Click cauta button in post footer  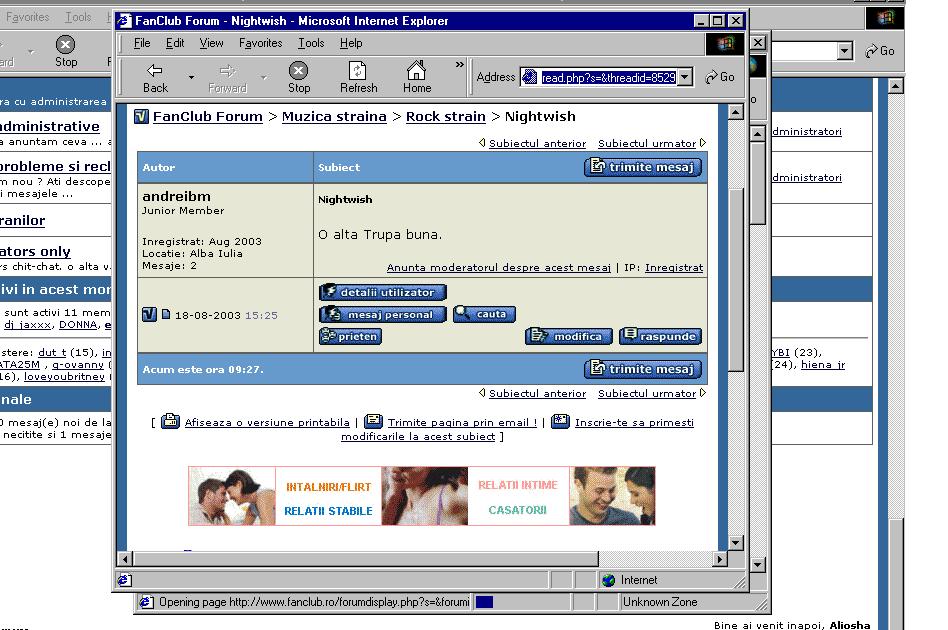tap(484, 314)
